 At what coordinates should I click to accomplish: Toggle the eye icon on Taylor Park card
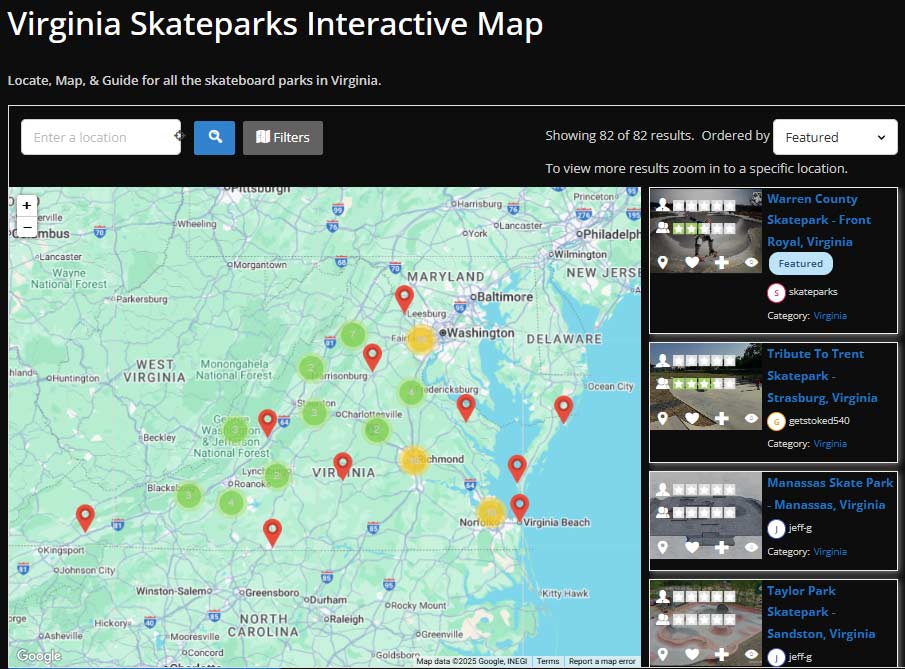pyautogui.click(x=753, y=655)
